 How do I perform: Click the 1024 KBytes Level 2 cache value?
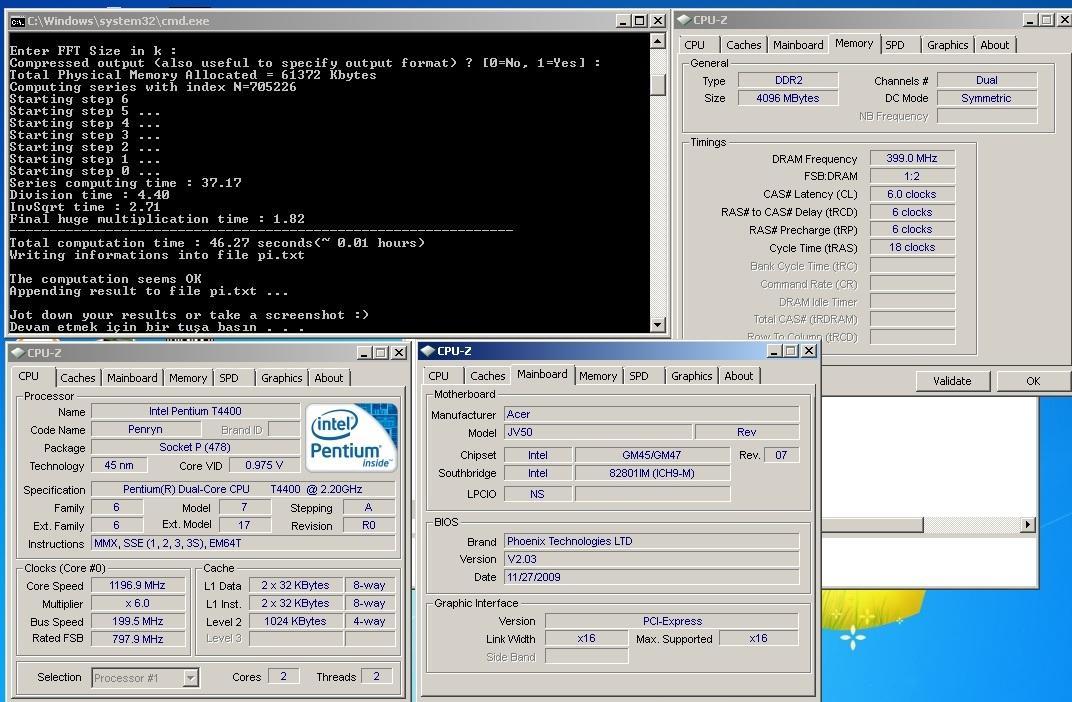(295, 621)
